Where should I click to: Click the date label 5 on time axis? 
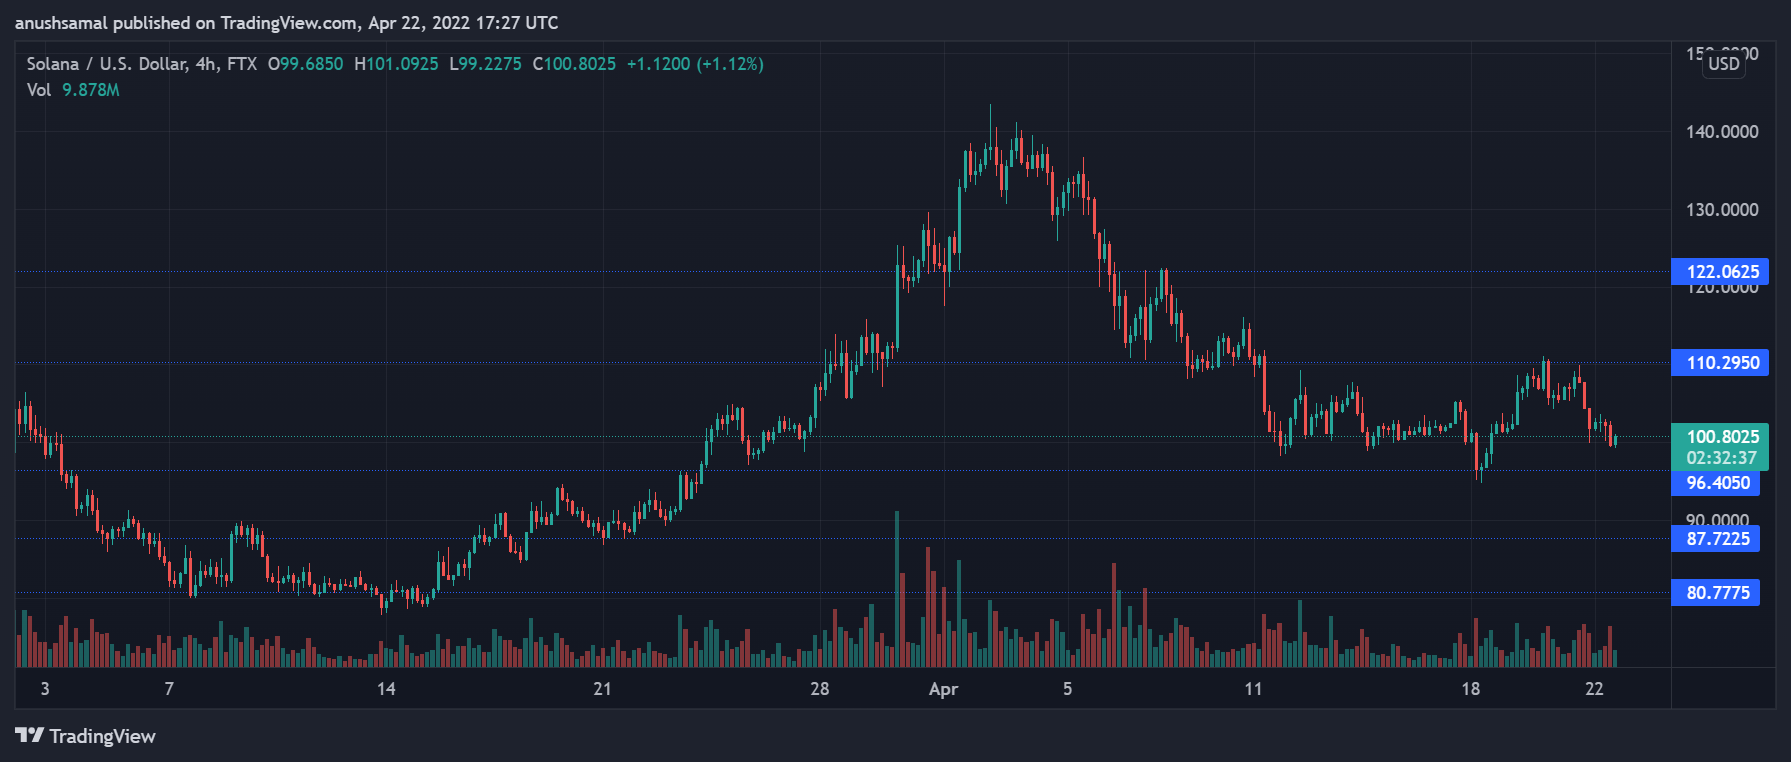pyautogui.click(x=1068, y=689)
